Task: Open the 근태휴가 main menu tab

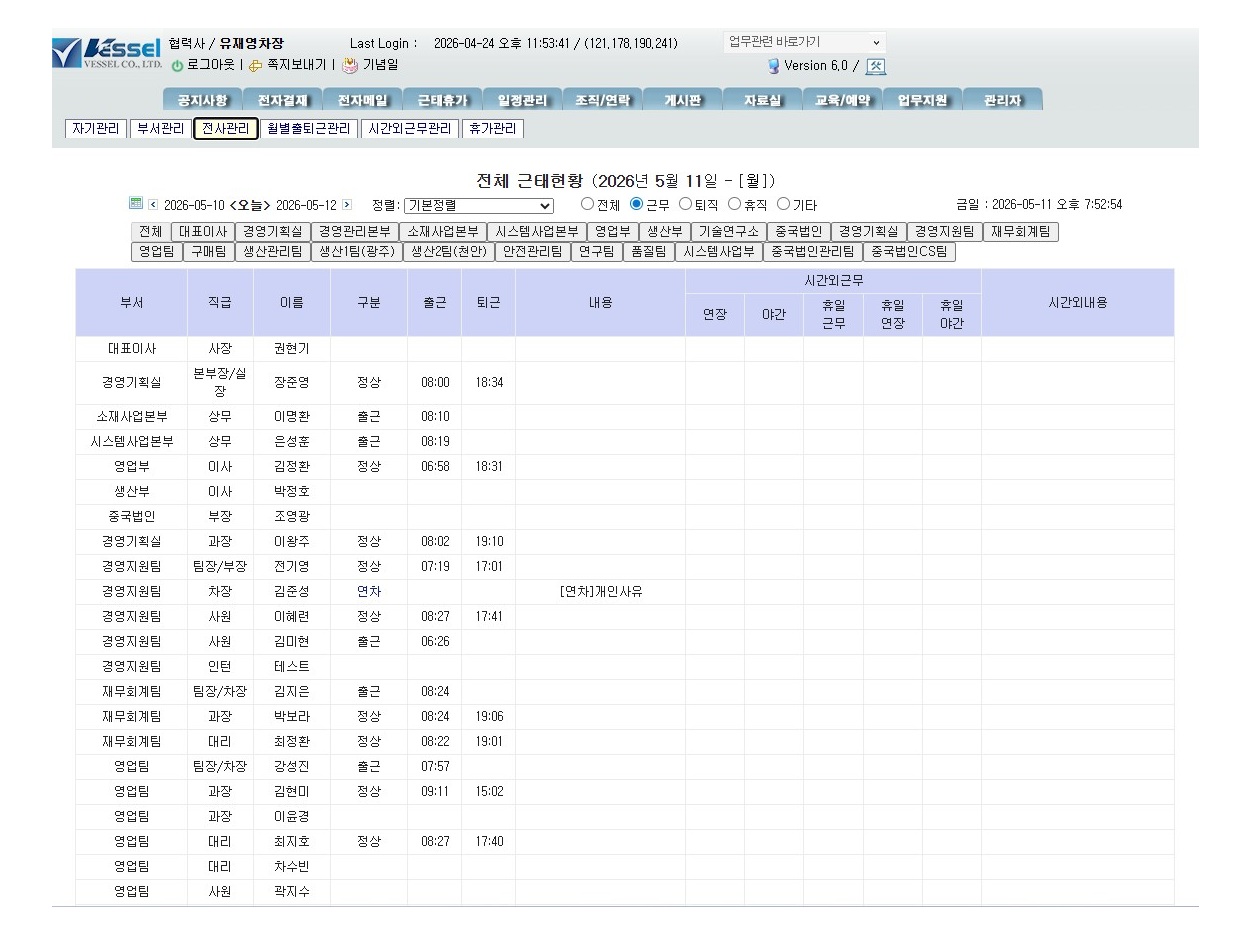Action: [442, 100]
